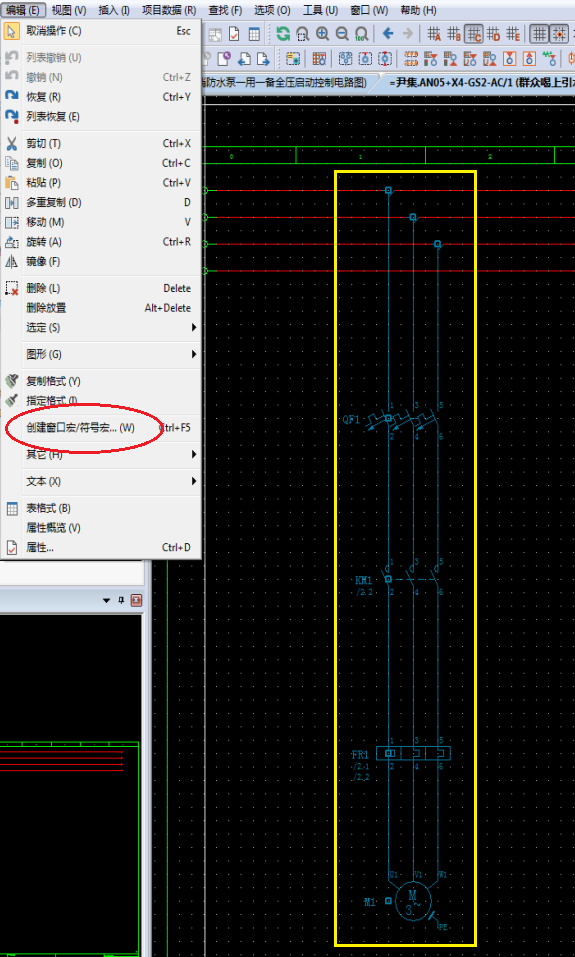Click the previous page icon
This screenshot has height=957, width=575.
click(x=244, y=59)
